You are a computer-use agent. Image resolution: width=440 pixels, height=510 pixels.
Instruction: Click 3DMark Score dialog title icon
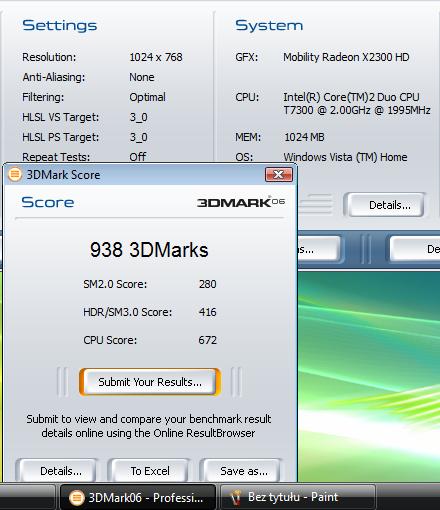coord(15,174)
